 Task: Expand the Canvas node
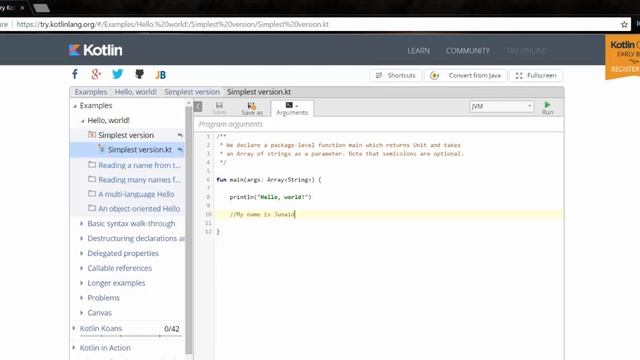[81, 313]
